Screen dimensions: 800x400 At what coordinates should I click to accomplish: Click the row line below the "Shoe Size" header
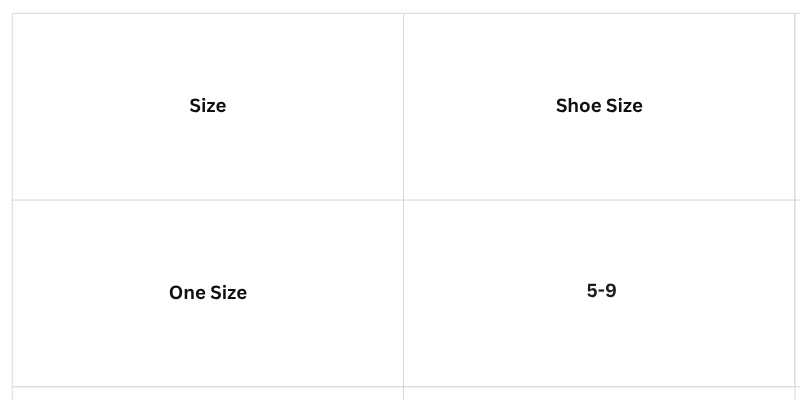coord(599,200)
